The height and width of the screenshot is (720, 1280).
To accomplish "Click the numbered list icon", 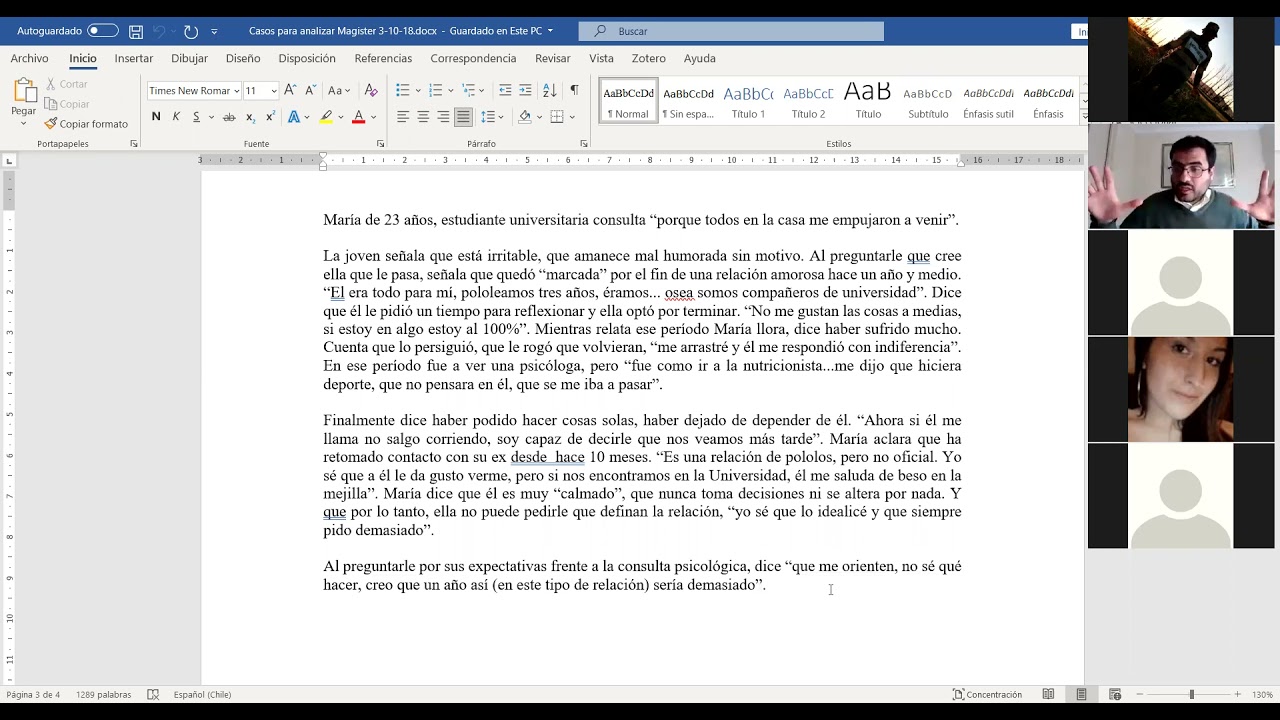I will coord(435,91).
